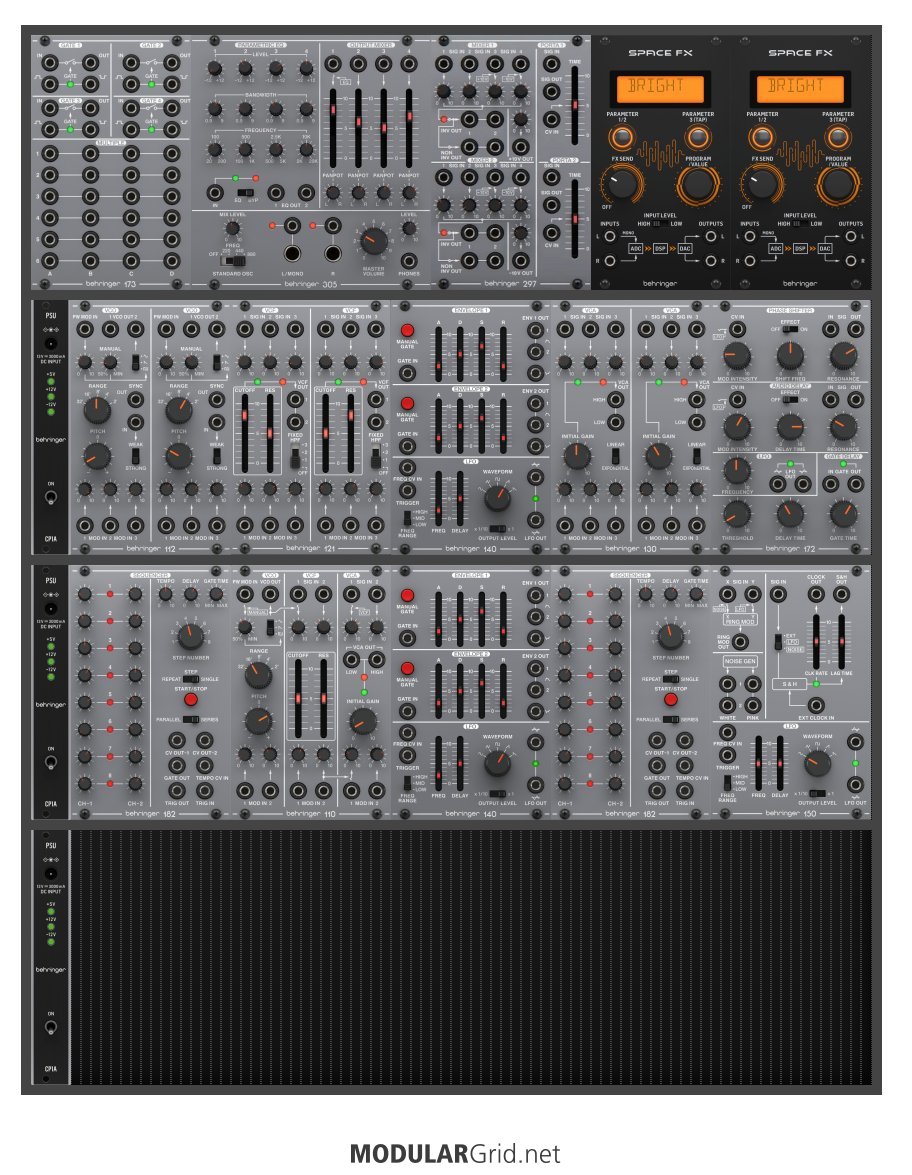Image resolution: width=912 pixels, height=1175 pixels.
Task: Click Parameter 3 (TAP) knob on left Space FX
Action: [x=698, y=137]
